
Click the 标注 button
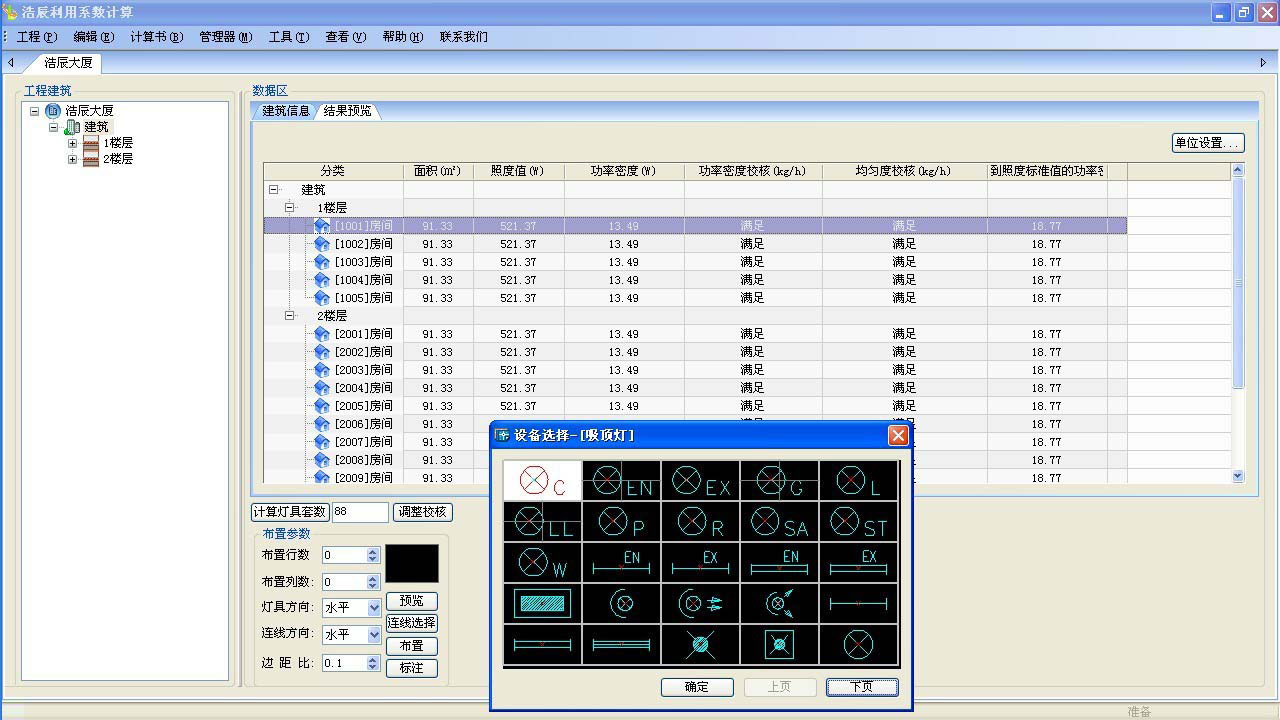pos(411,668)
